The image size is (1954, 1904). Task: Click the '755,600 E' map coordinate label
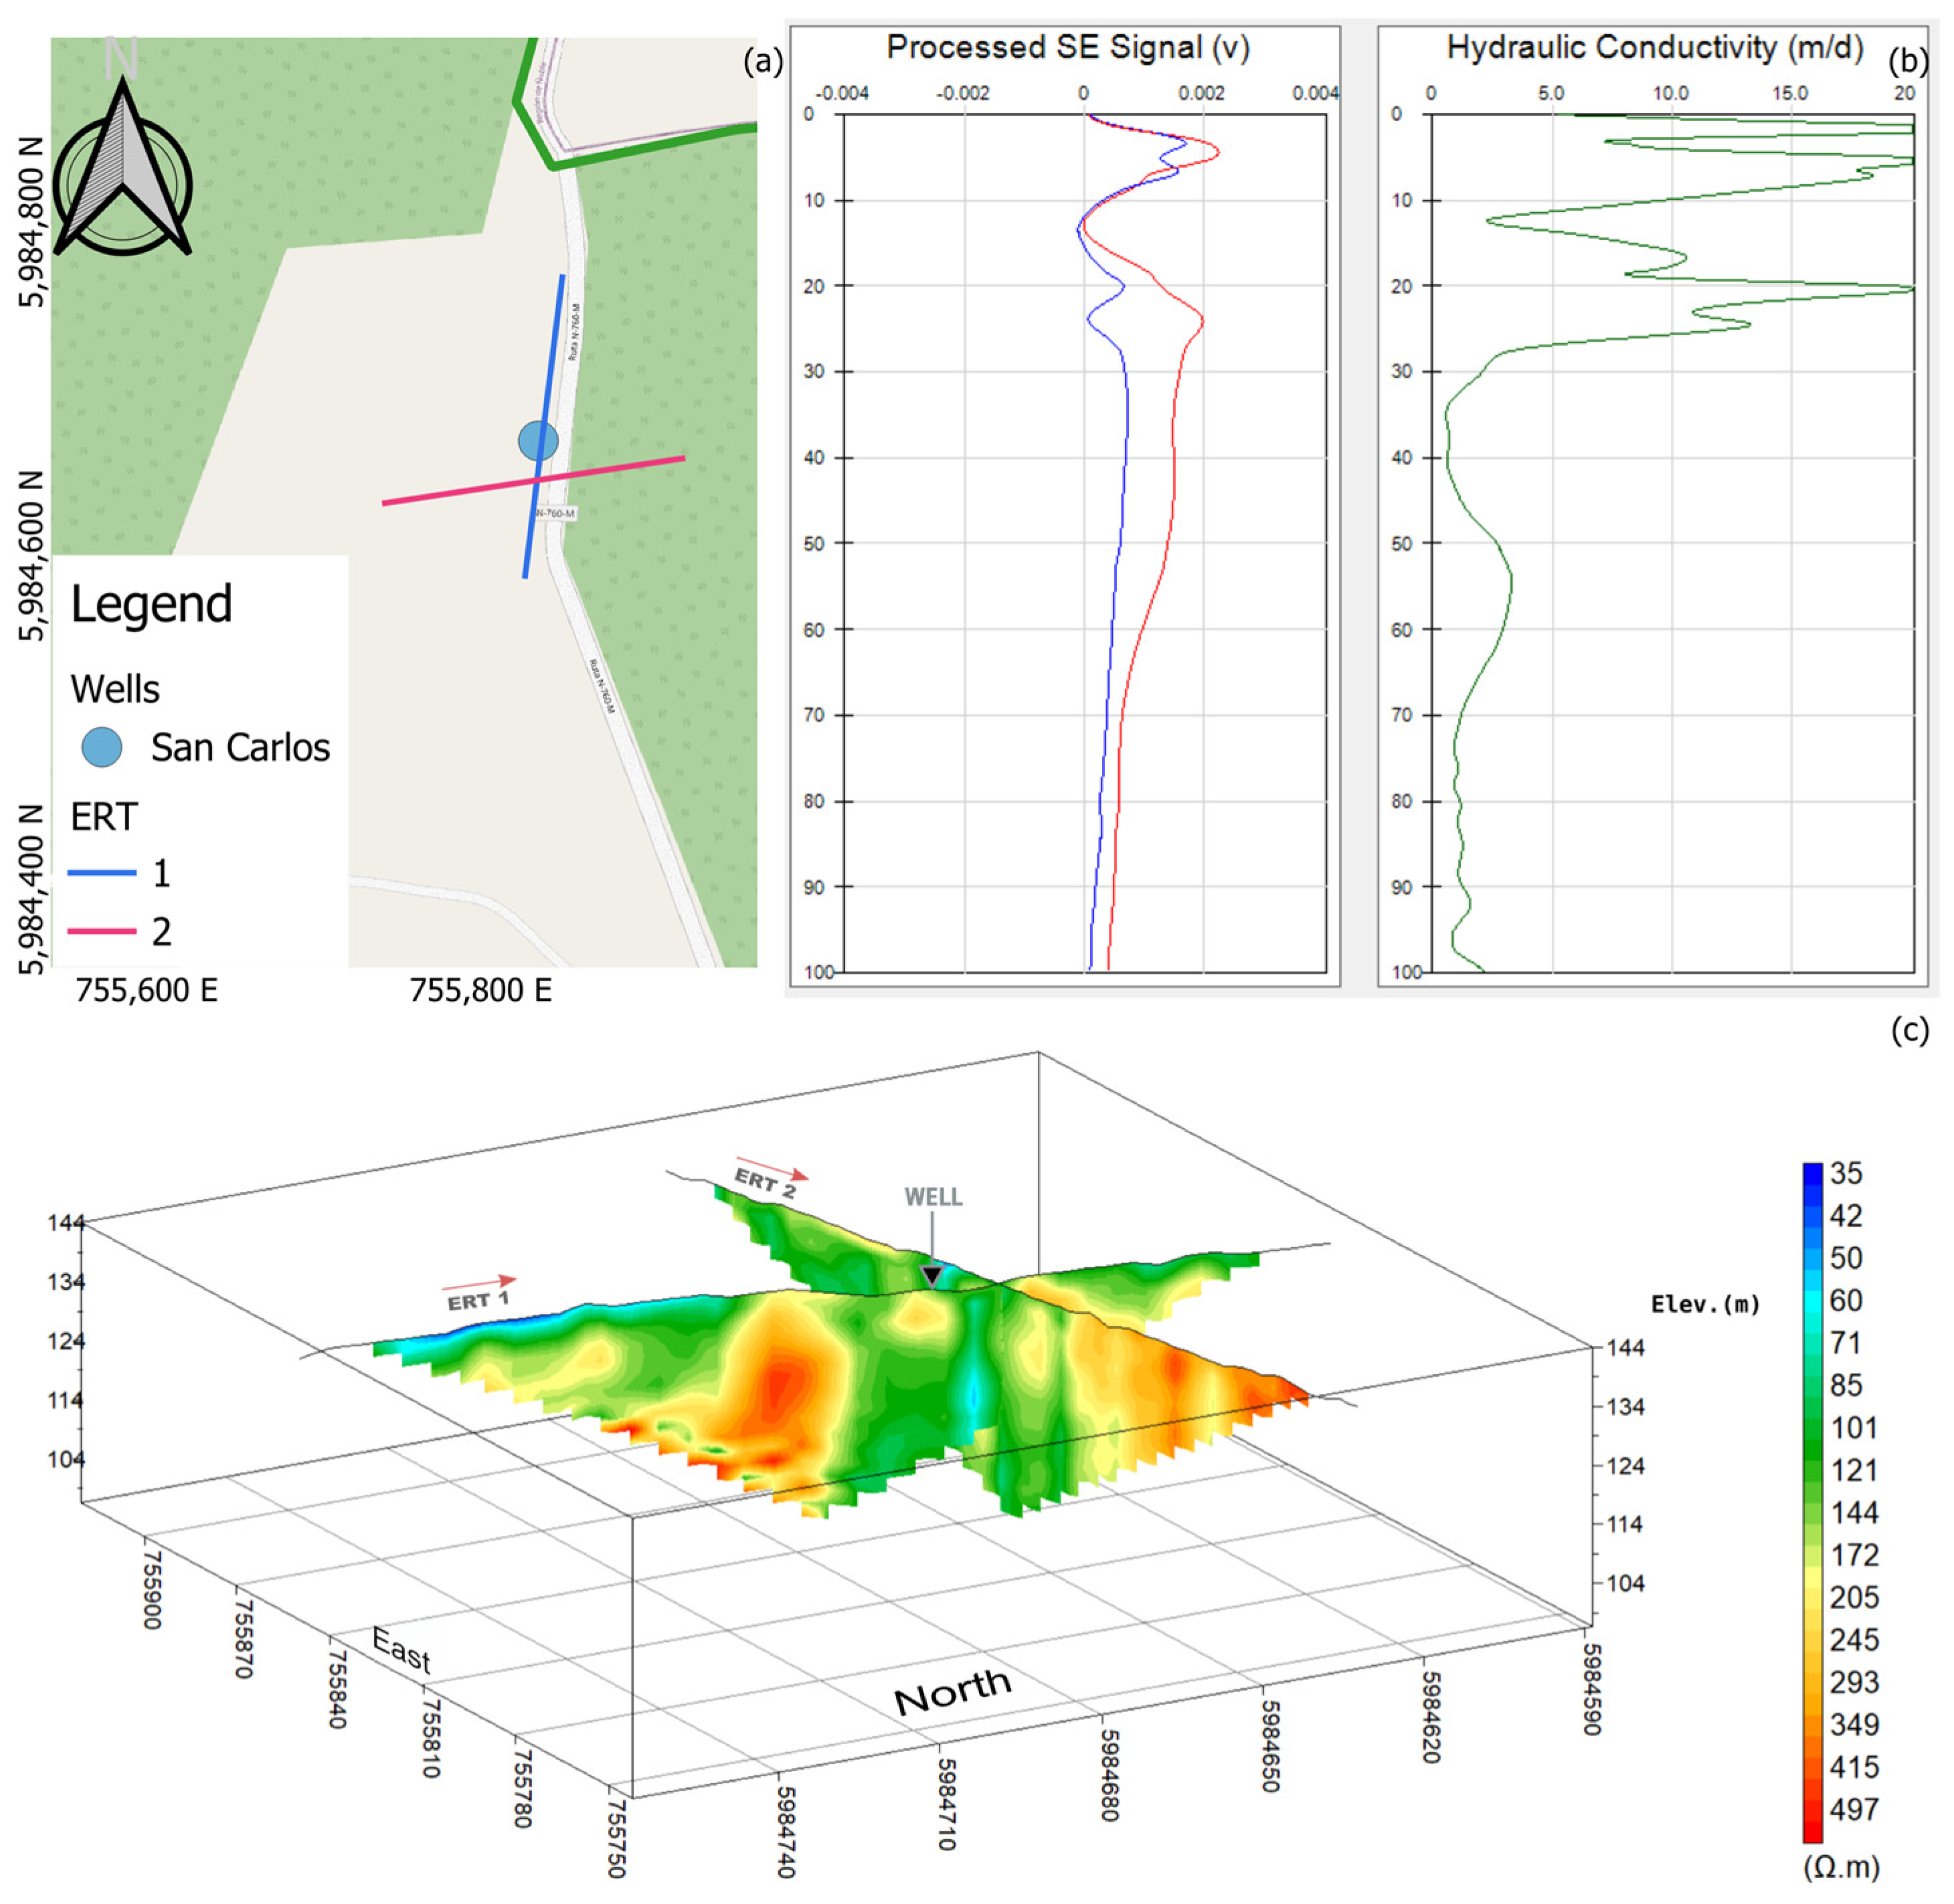click(147, 990)
